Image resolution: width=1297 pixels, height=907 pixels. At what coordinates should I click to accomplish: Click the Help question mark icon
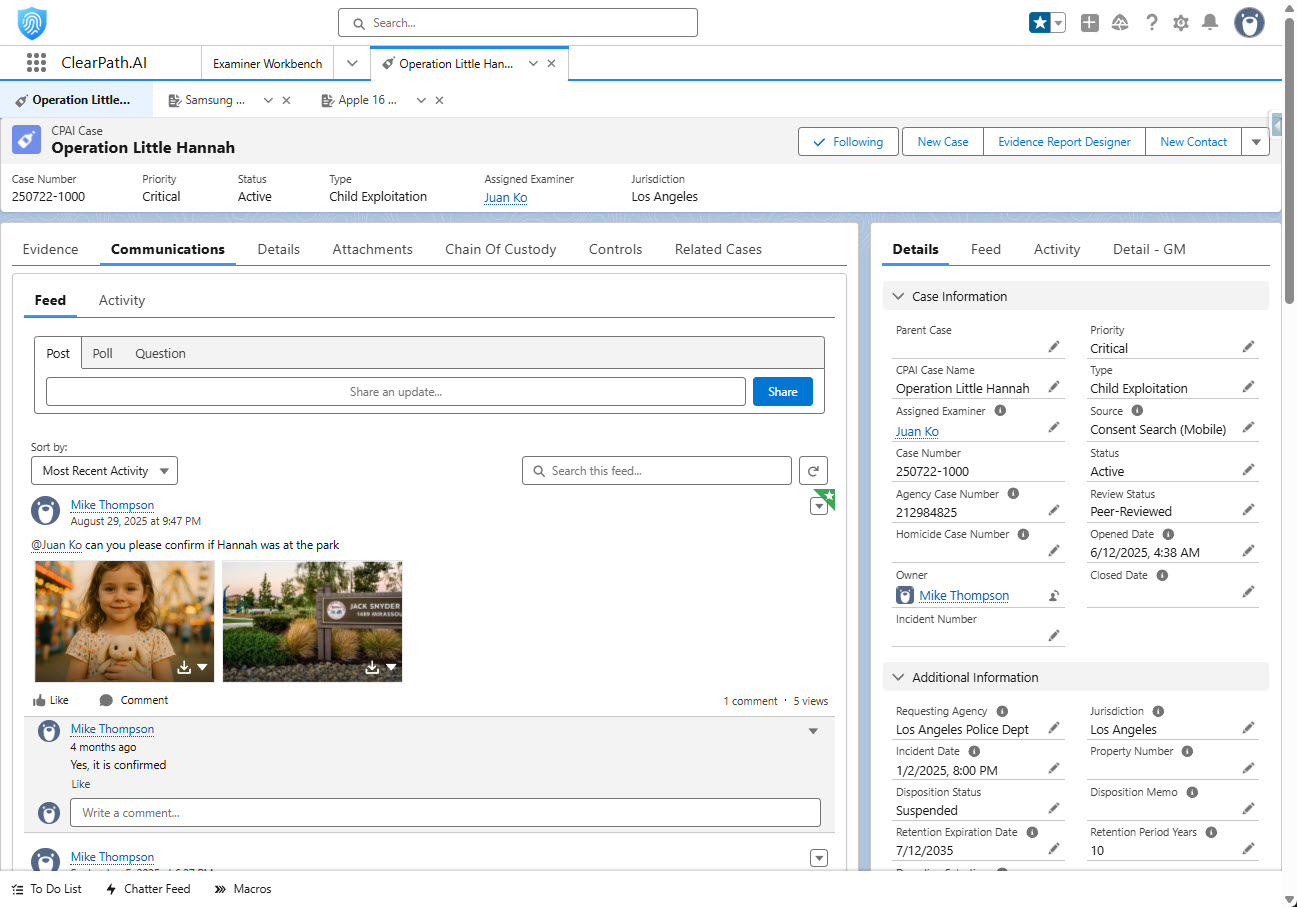[1152, 22]
